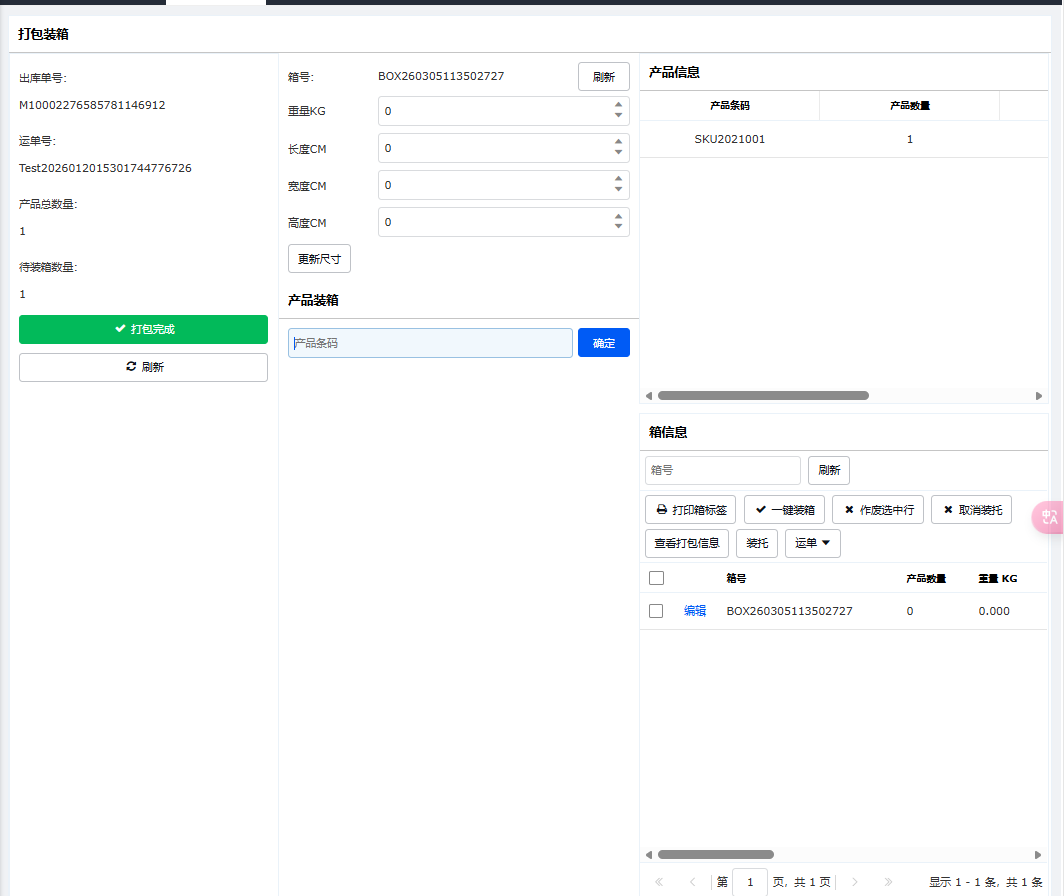Click 打印箱标签 printer button
Image resolution: width=1064 pixels, height=896 pixels.
tap(690, 510)
